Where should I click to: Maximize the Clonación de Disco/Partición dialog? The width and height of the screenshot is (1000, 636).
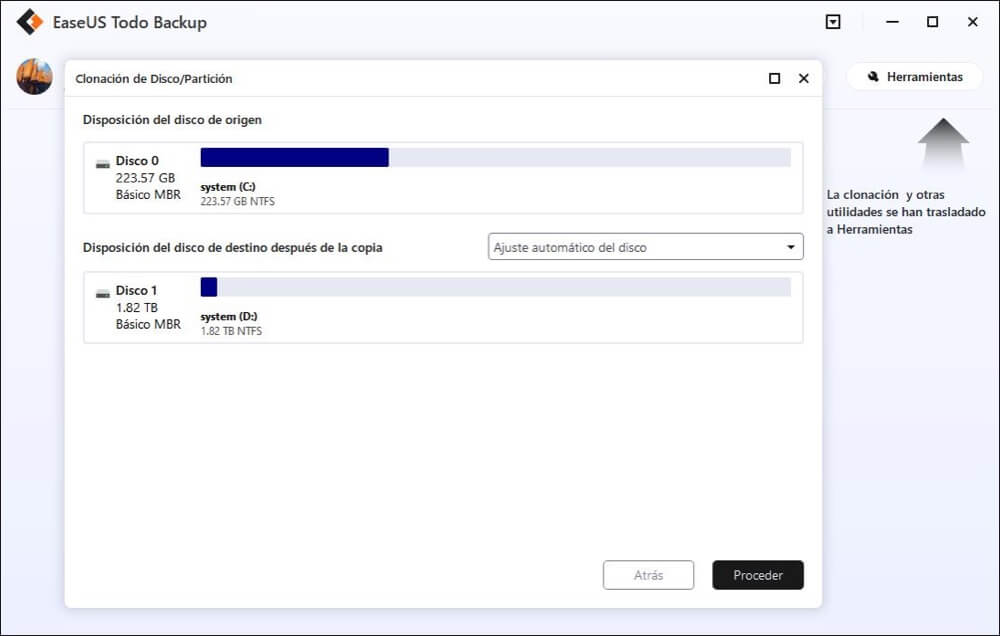774,78
